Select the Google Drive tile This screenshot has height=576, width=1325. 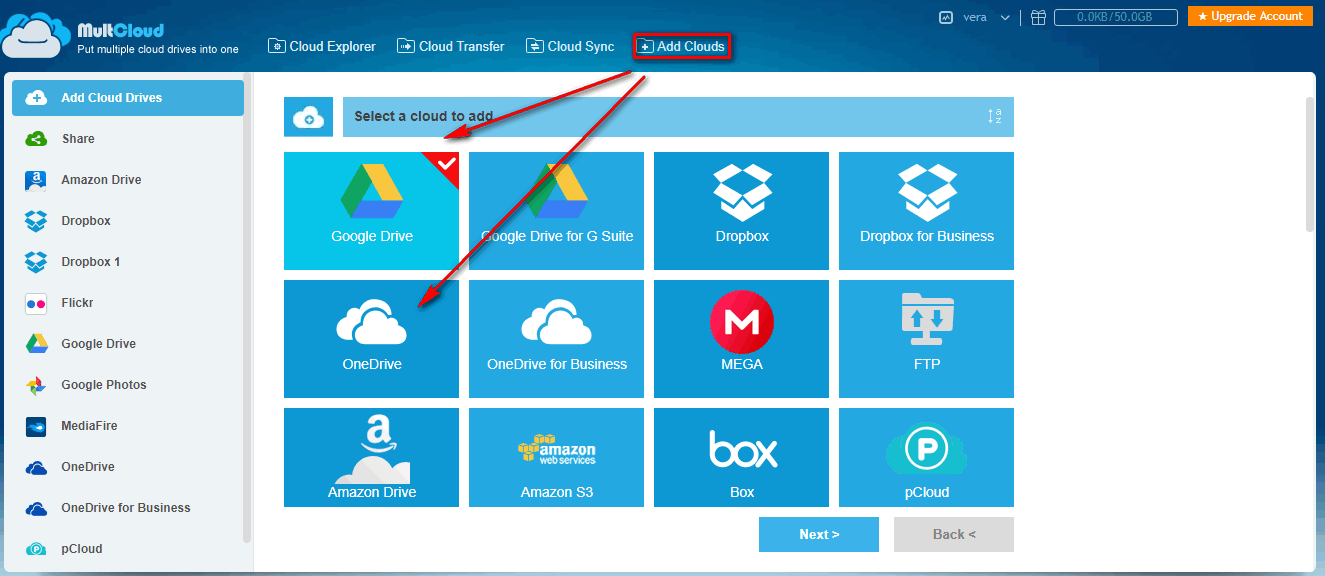coord(372,211)
